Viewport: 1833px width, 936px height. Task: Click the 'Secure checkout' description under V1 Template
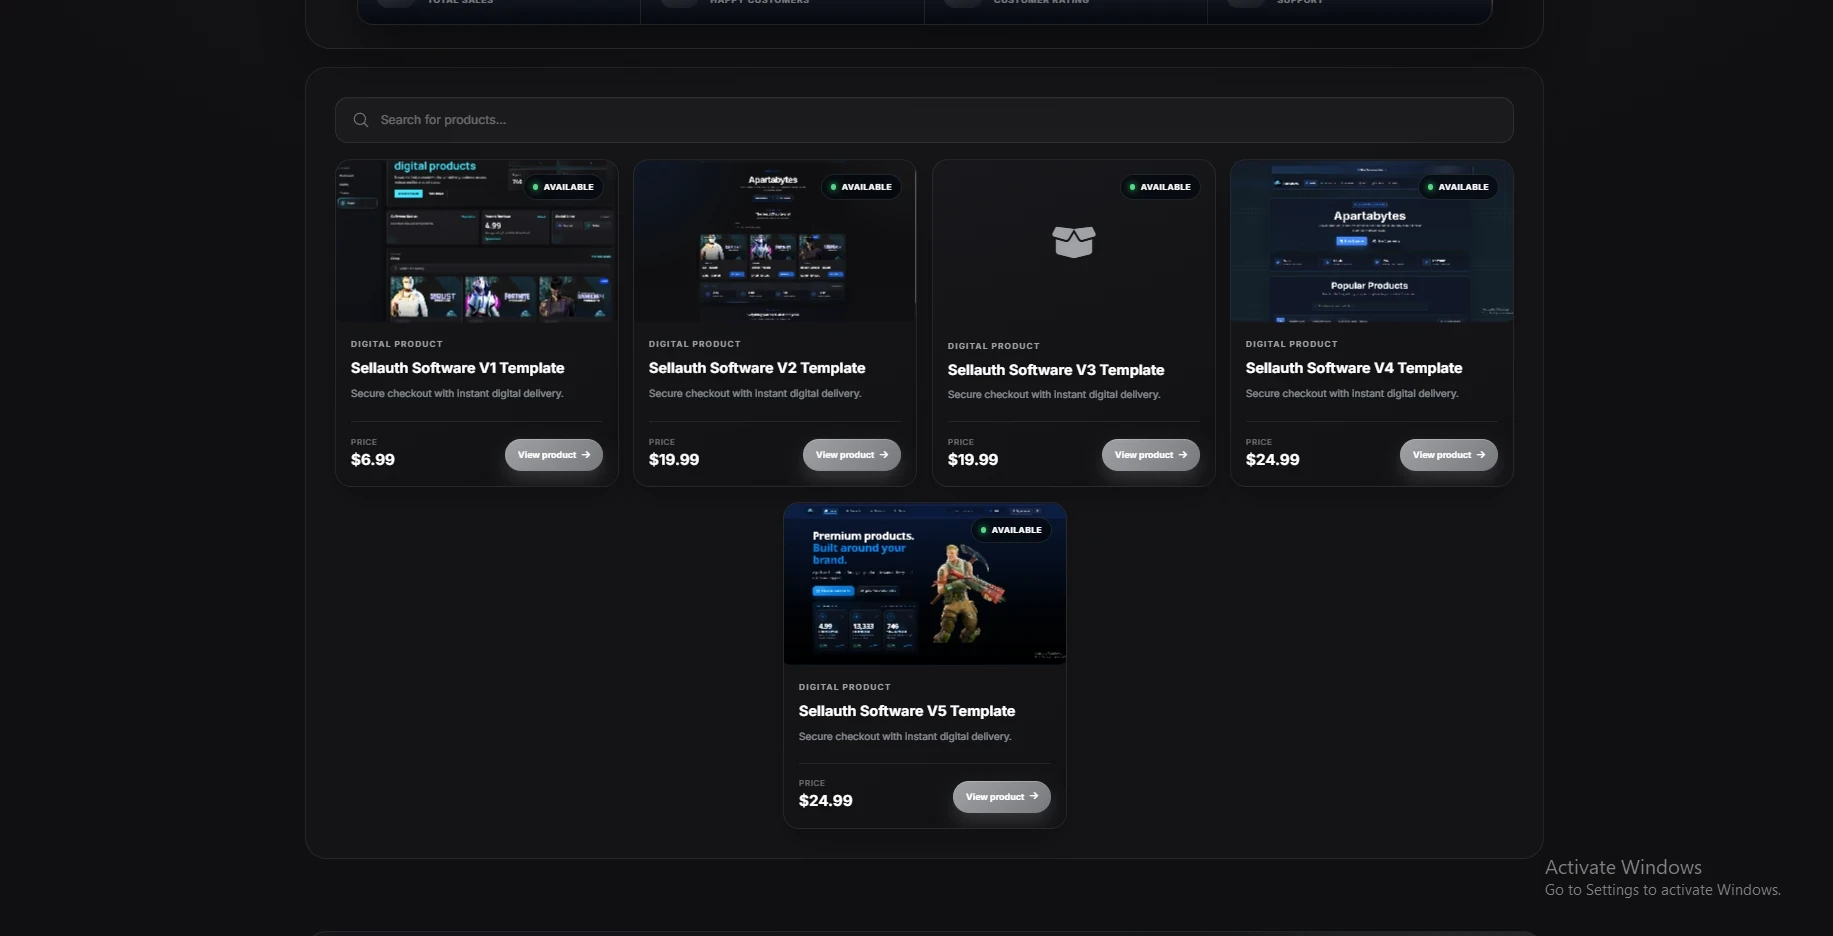point(457,394)
